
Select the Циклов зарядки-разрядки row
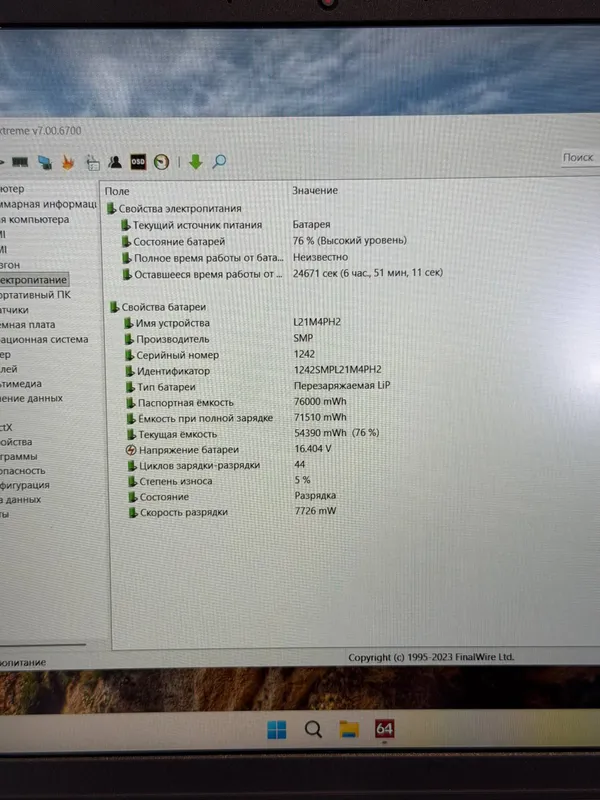tap(194, 465)
